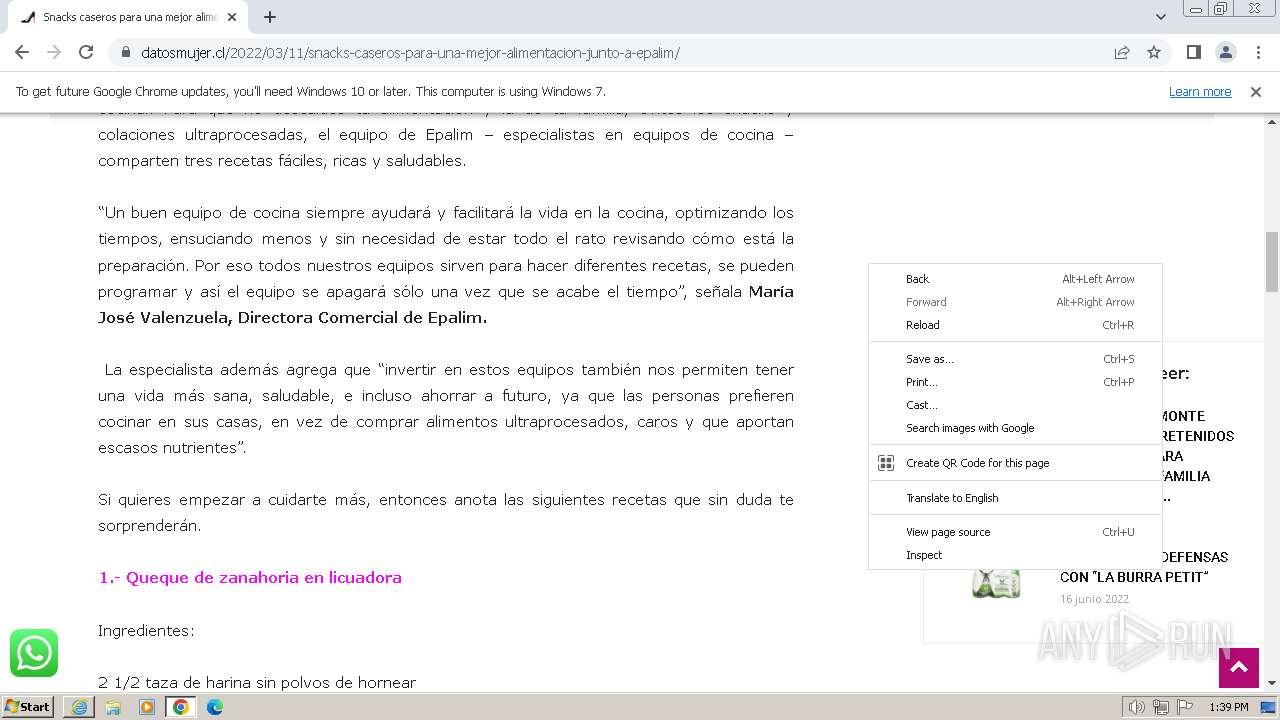Viewport: 1280px width, 720px height.
Task: Open the side panel icon
Action: point(1193,52)
